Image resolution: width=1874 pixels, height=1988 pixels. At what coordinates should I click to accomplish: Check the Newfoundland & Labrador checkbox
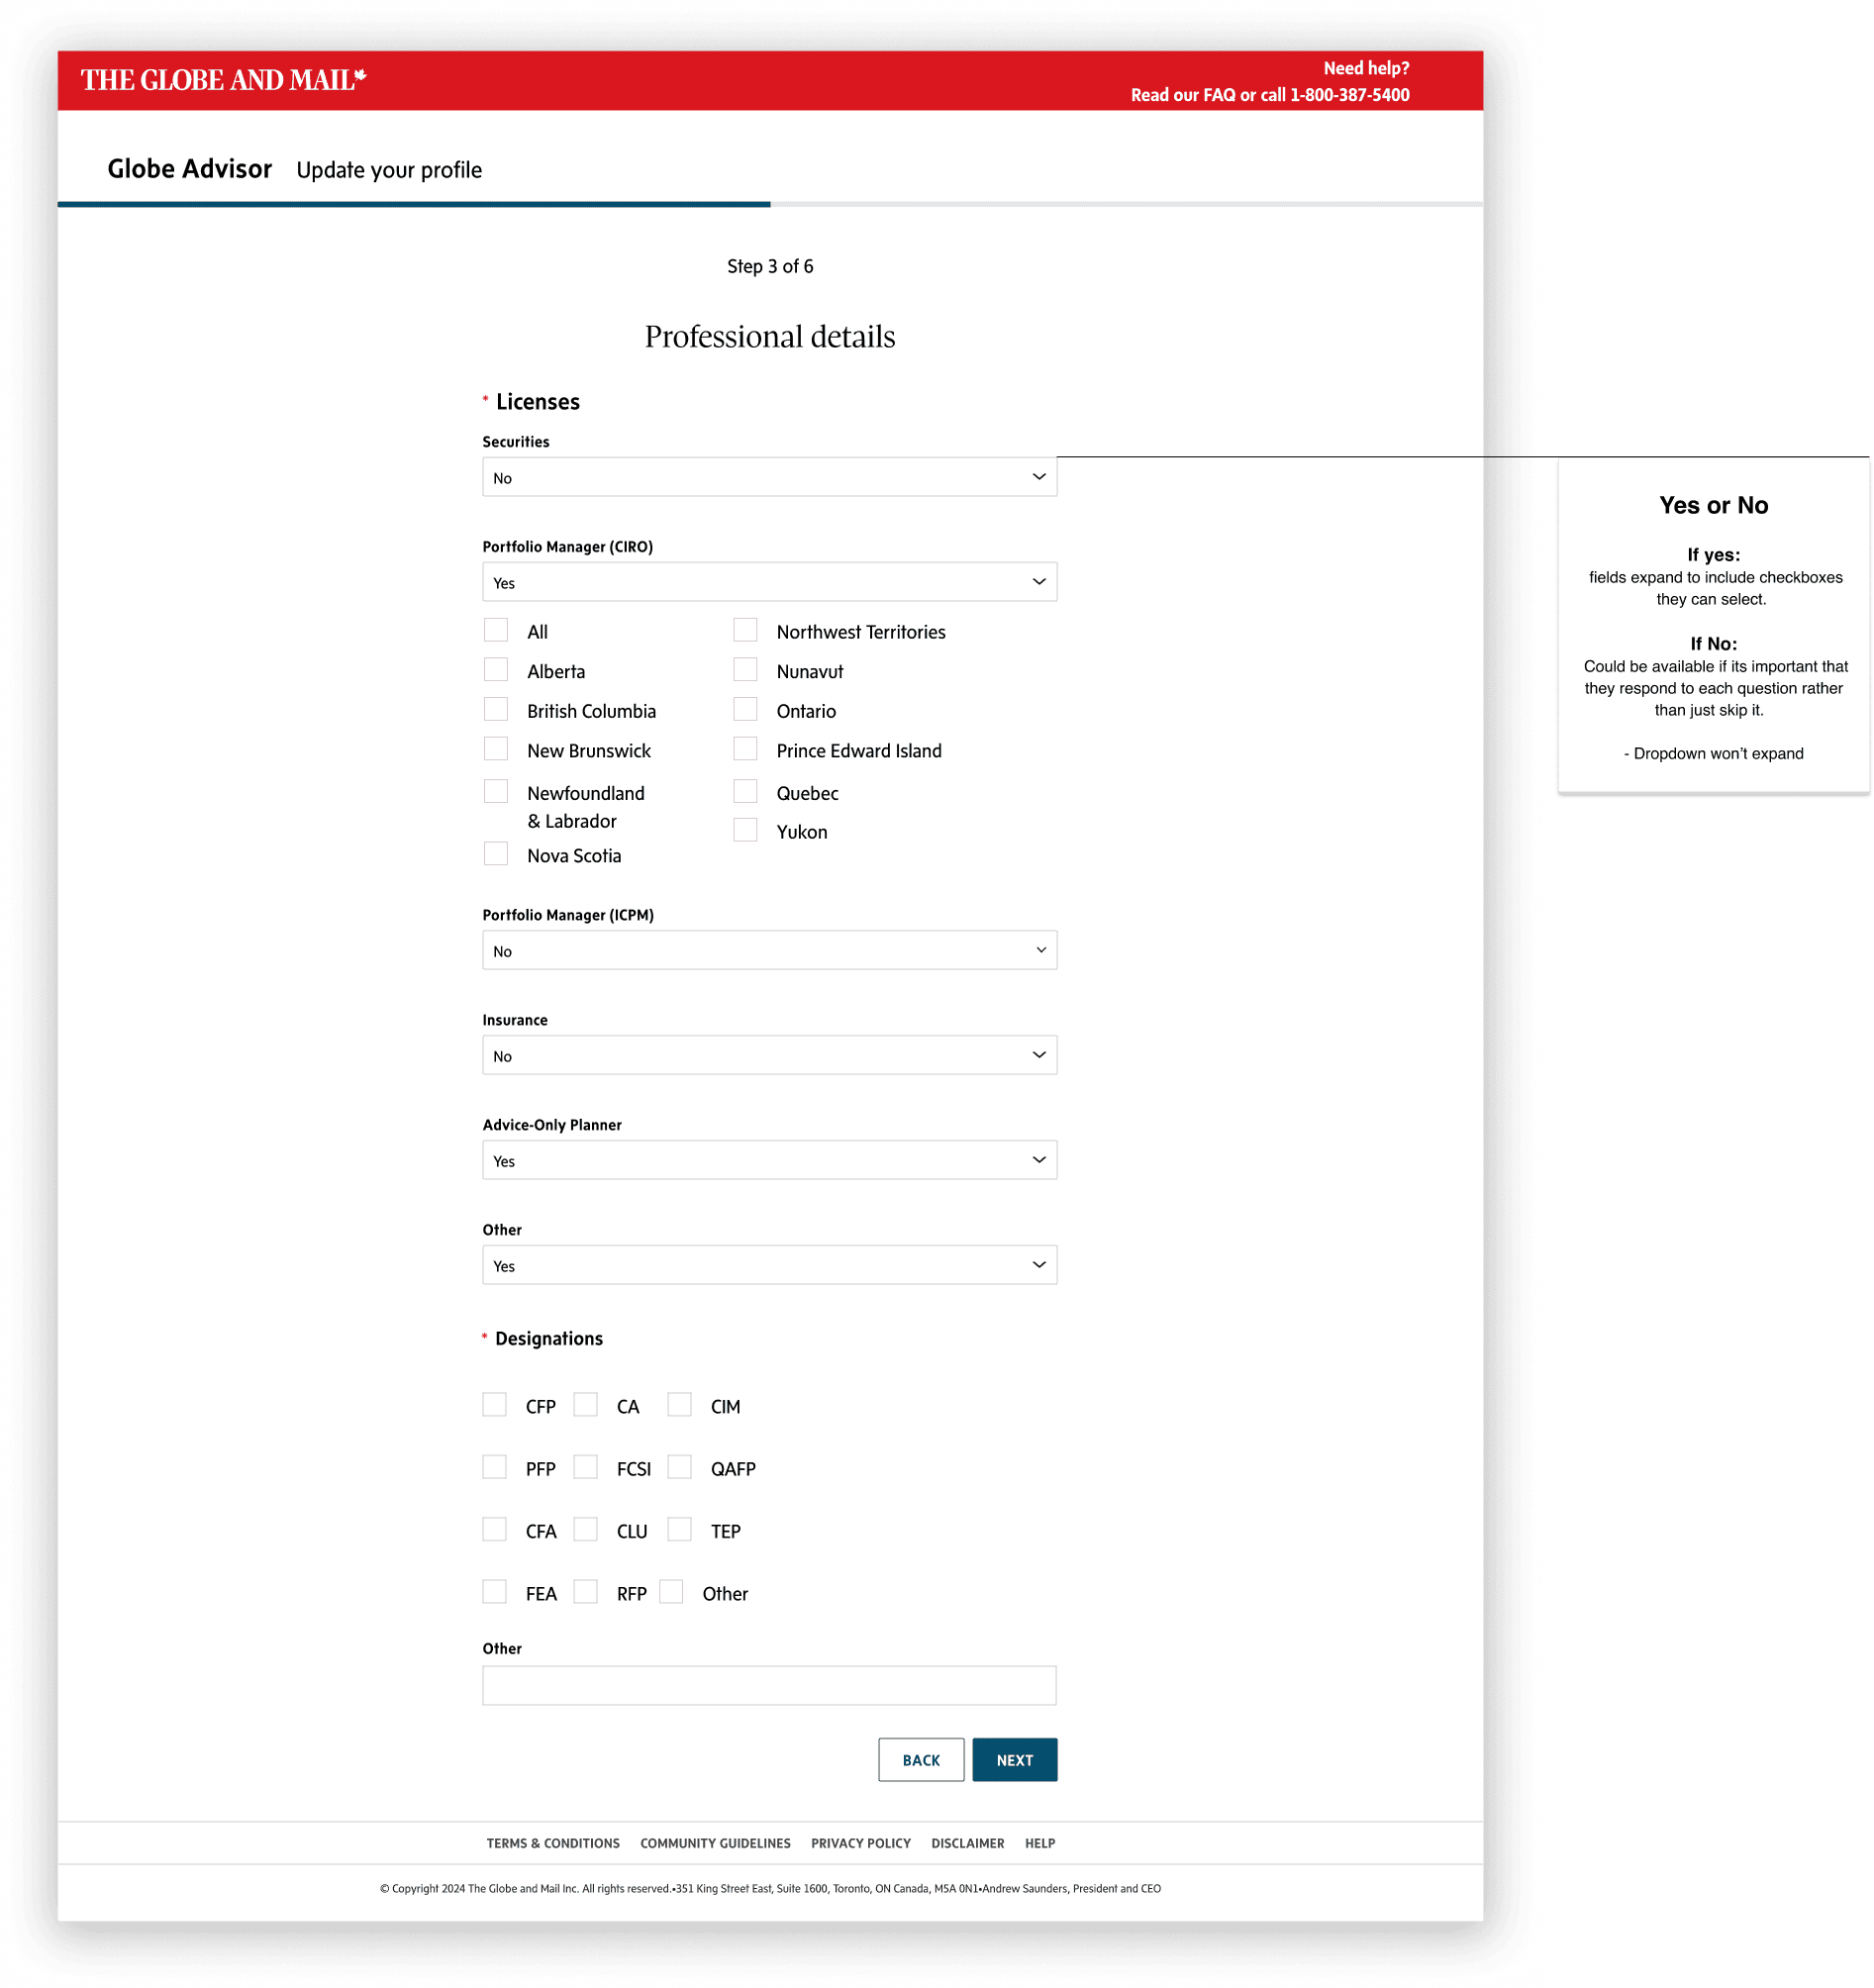point(495,791)
